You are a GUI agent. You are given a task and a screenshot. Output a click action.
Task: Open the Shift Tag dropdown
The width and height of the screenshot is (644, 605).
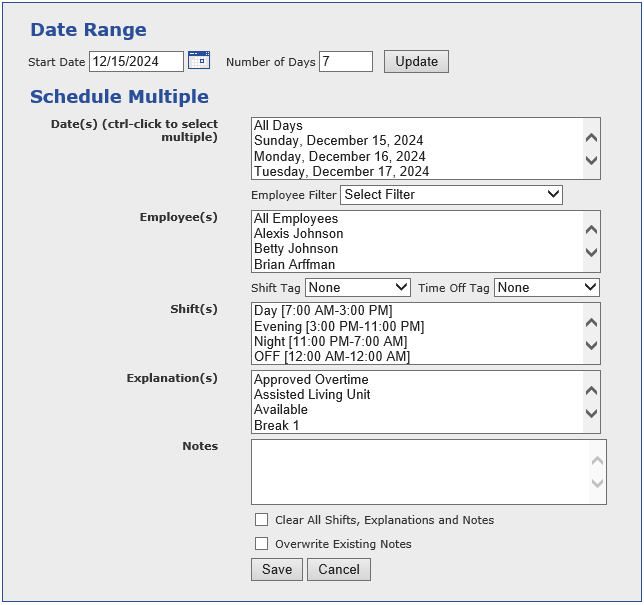pos(358,288)
